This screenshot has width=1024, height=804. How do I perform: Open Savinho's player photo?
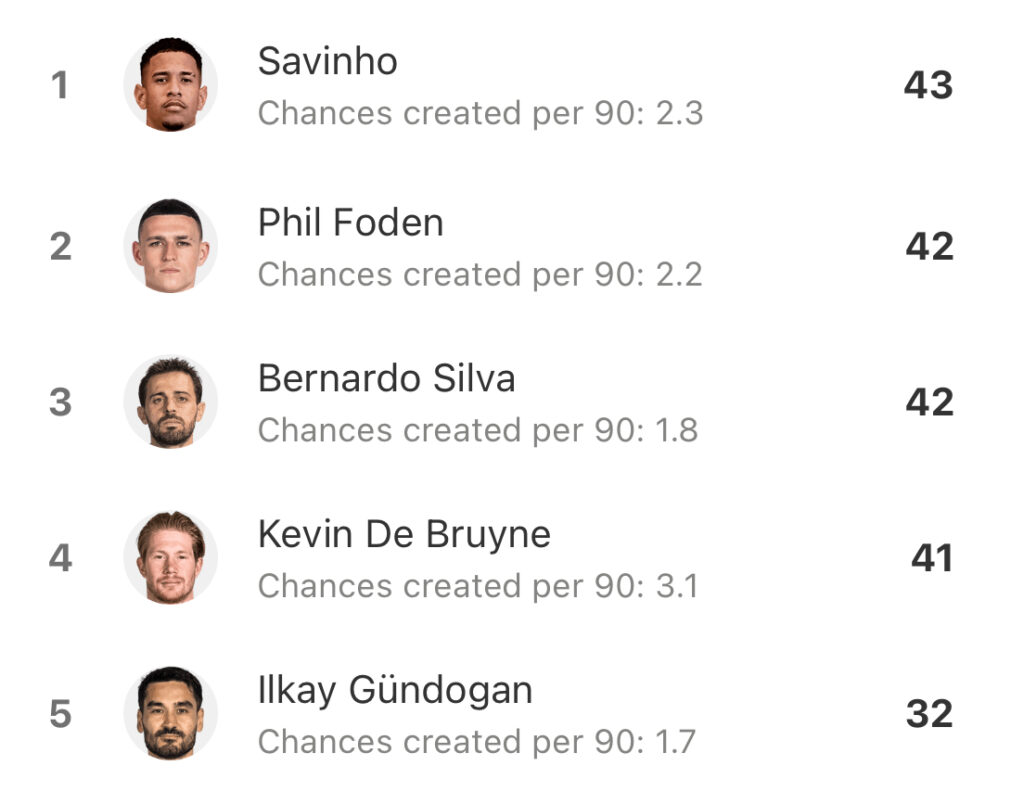point(170,84)
